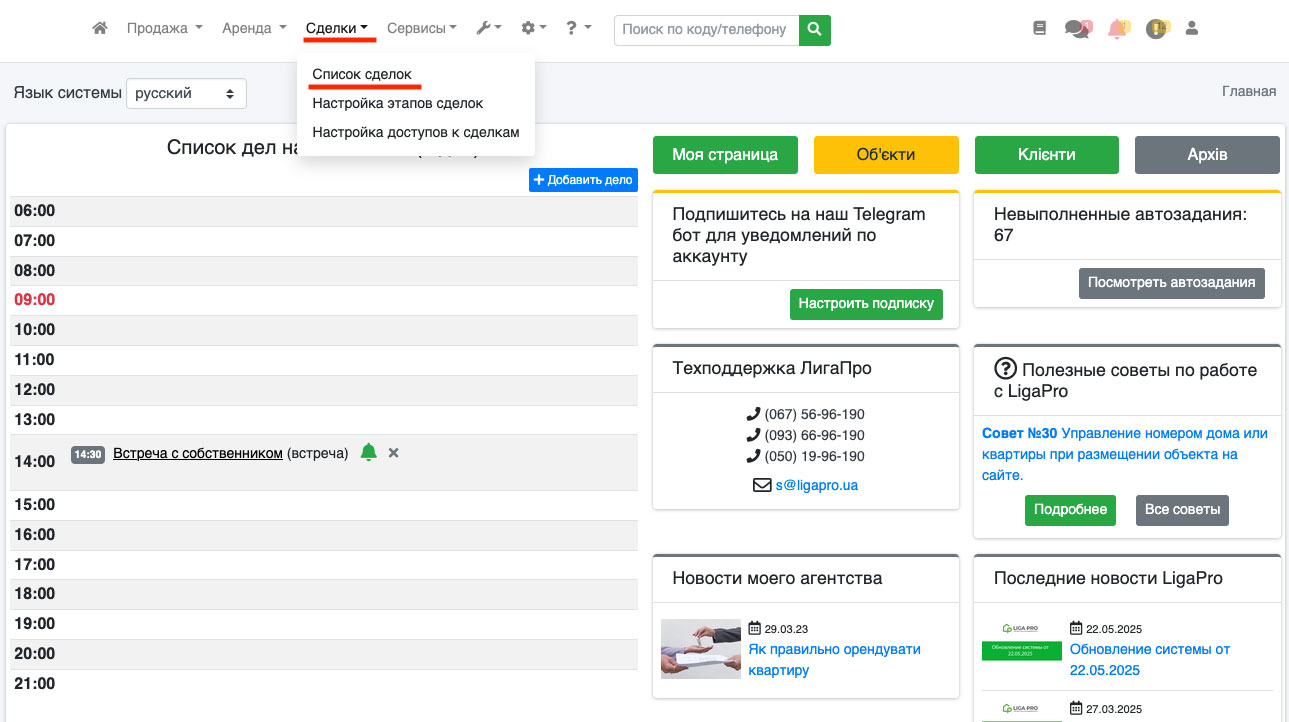Open the agency news article thumbnail
Screen dimensions: 1289x722
(x=701, y=649)
